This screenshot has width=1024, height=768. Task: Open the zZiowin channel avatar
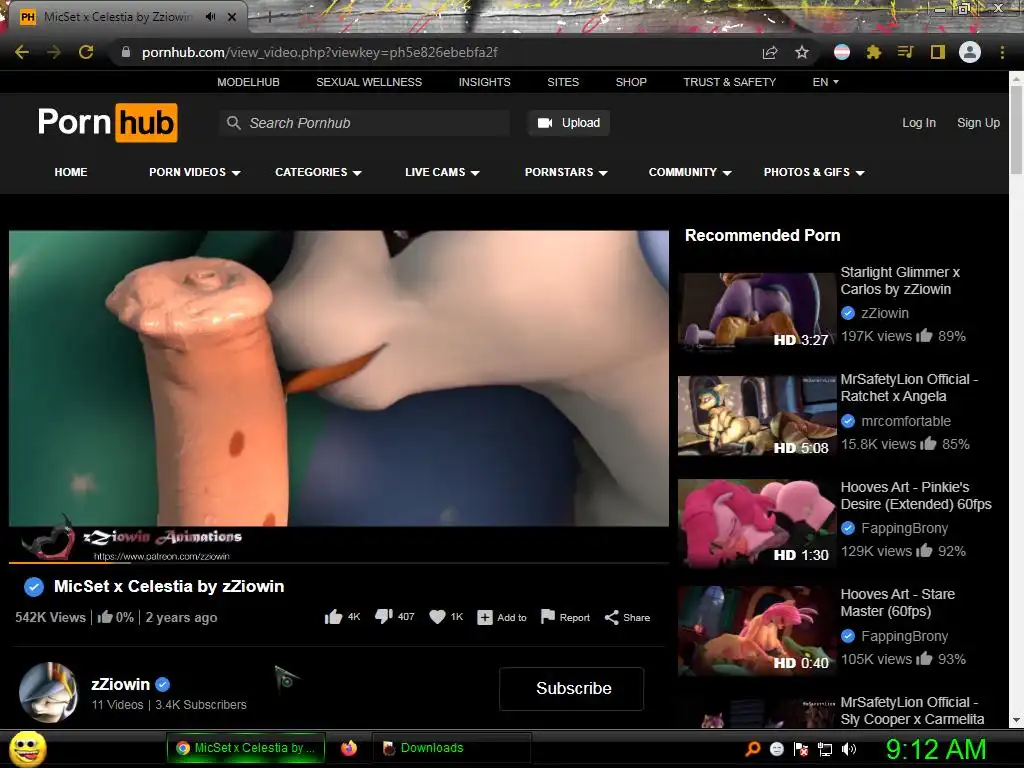pos(48,692)
